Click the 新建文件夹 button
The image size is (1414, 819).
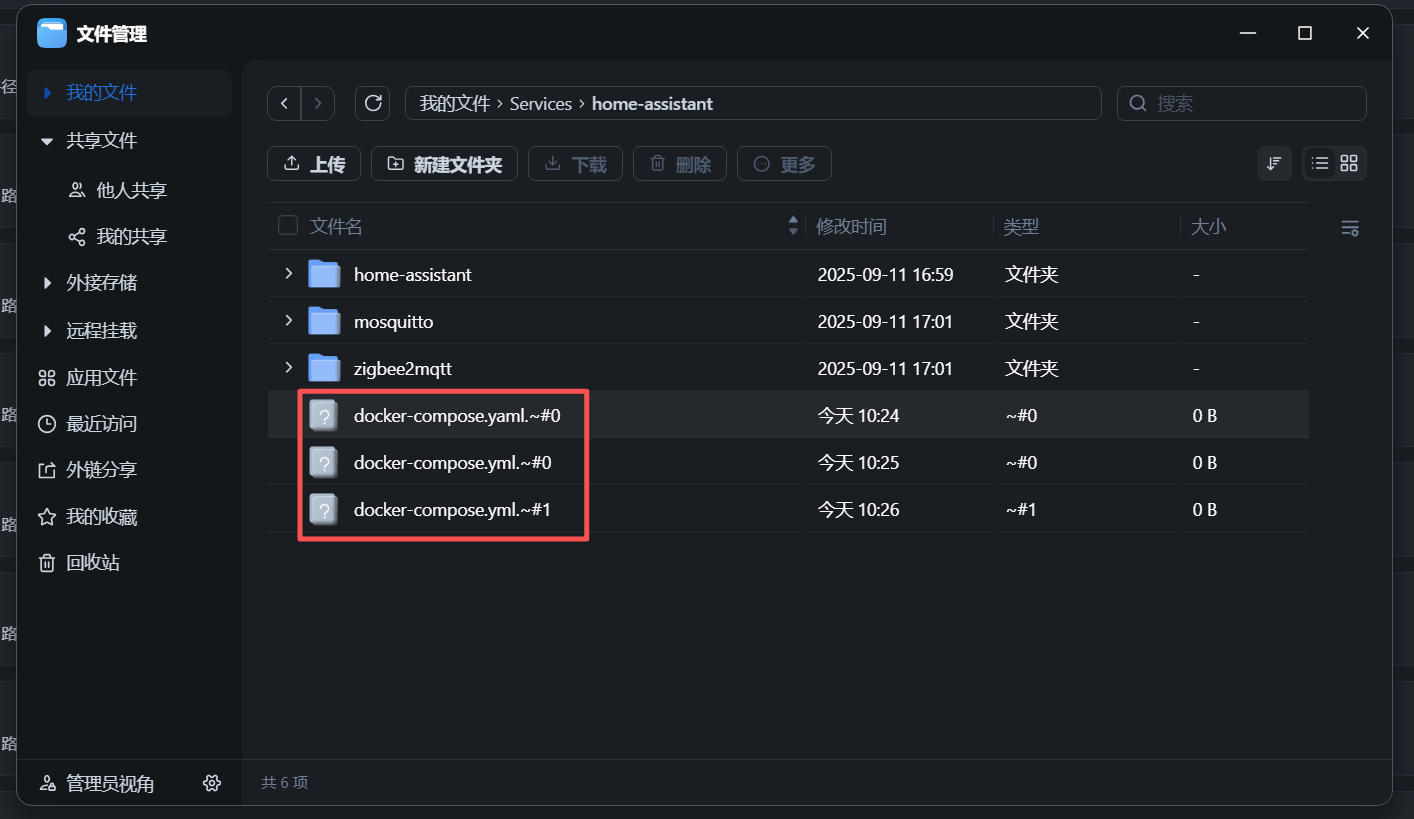coord(444,164)
